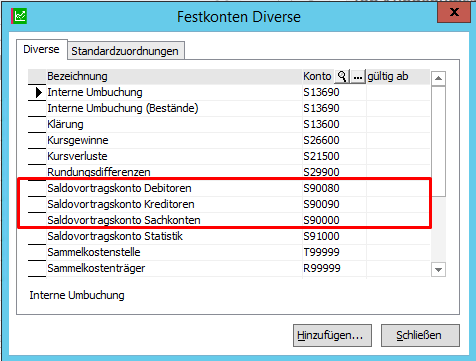Click the gültig ab cell for Rundungsdifferenzen
Viewport: 476px width, 361px height.
398,172
